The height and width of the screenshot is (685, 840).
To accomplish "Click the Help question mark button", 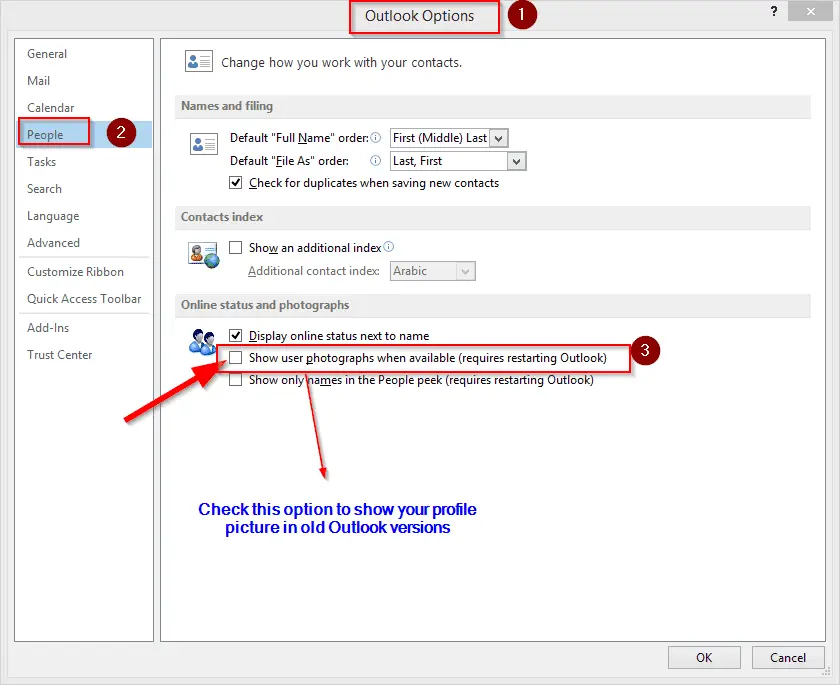I will (x=774, y=11).
